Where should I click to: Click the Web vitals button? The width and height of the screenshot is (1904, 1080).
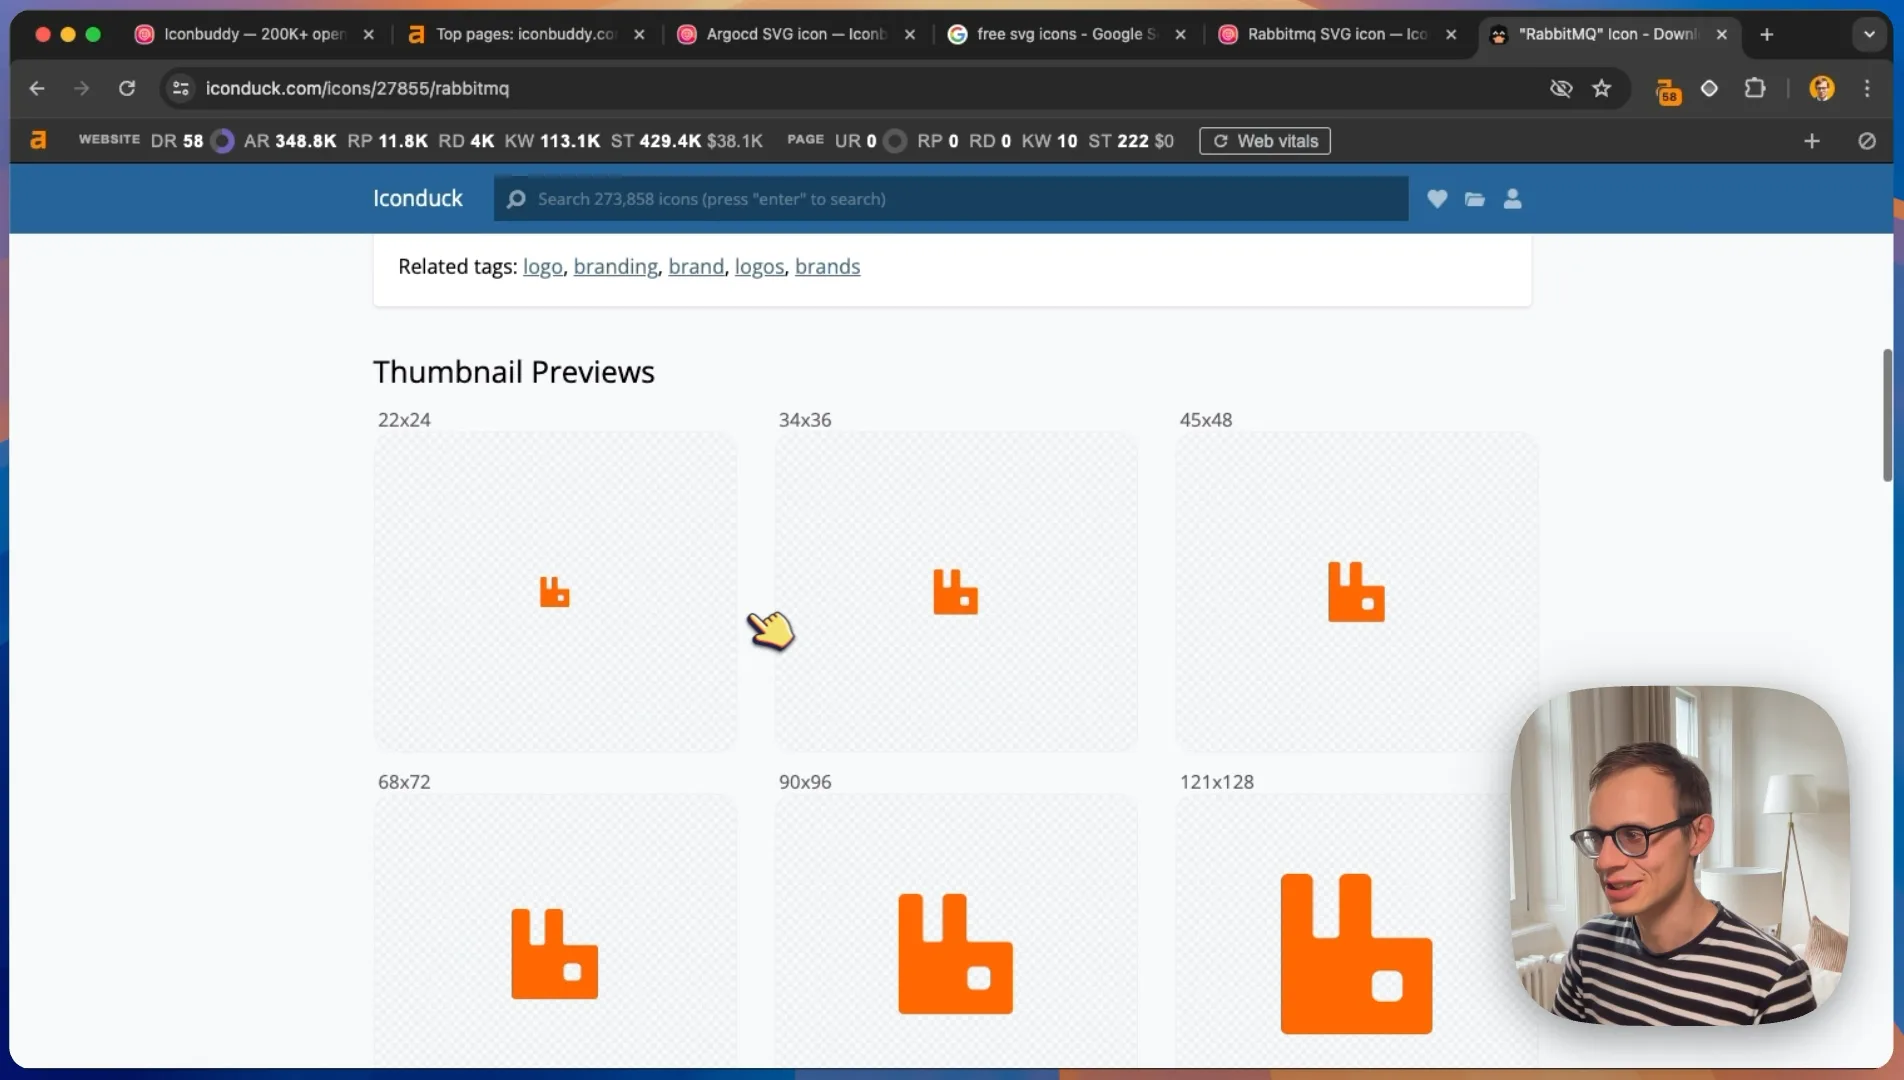(x=1264, y=141)
